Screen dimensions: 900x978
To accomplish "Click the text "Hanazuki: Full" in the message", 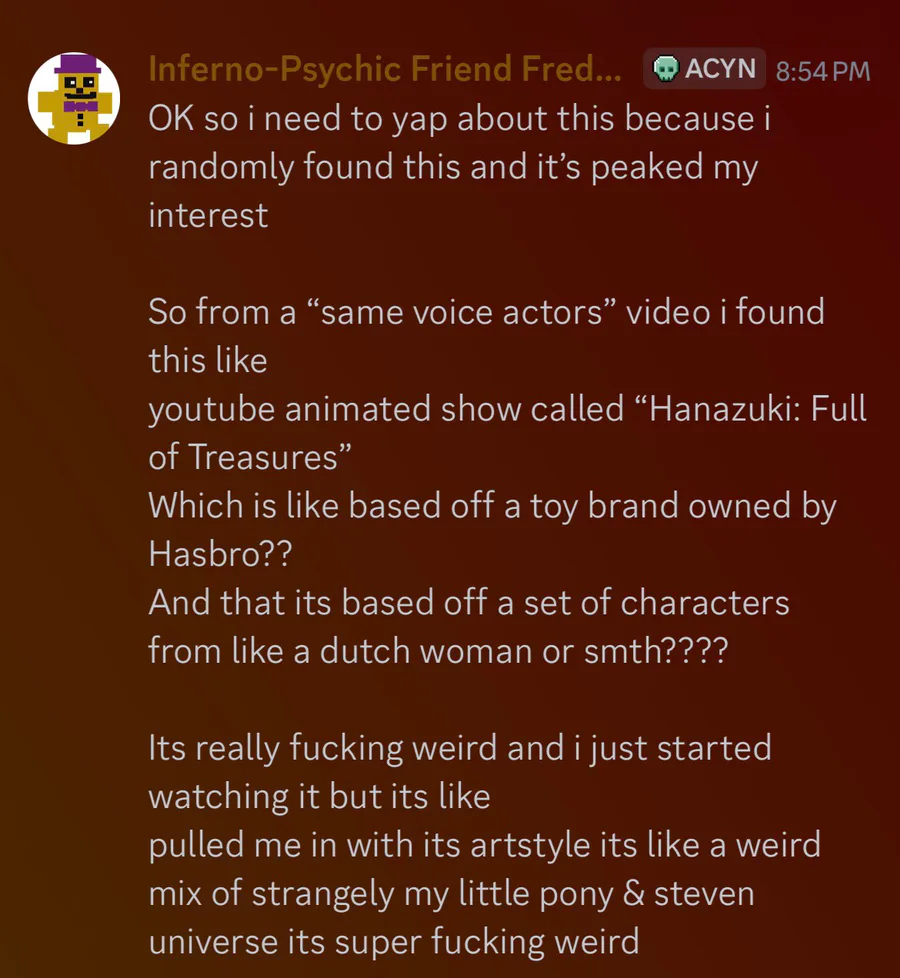I will (758, 409).
